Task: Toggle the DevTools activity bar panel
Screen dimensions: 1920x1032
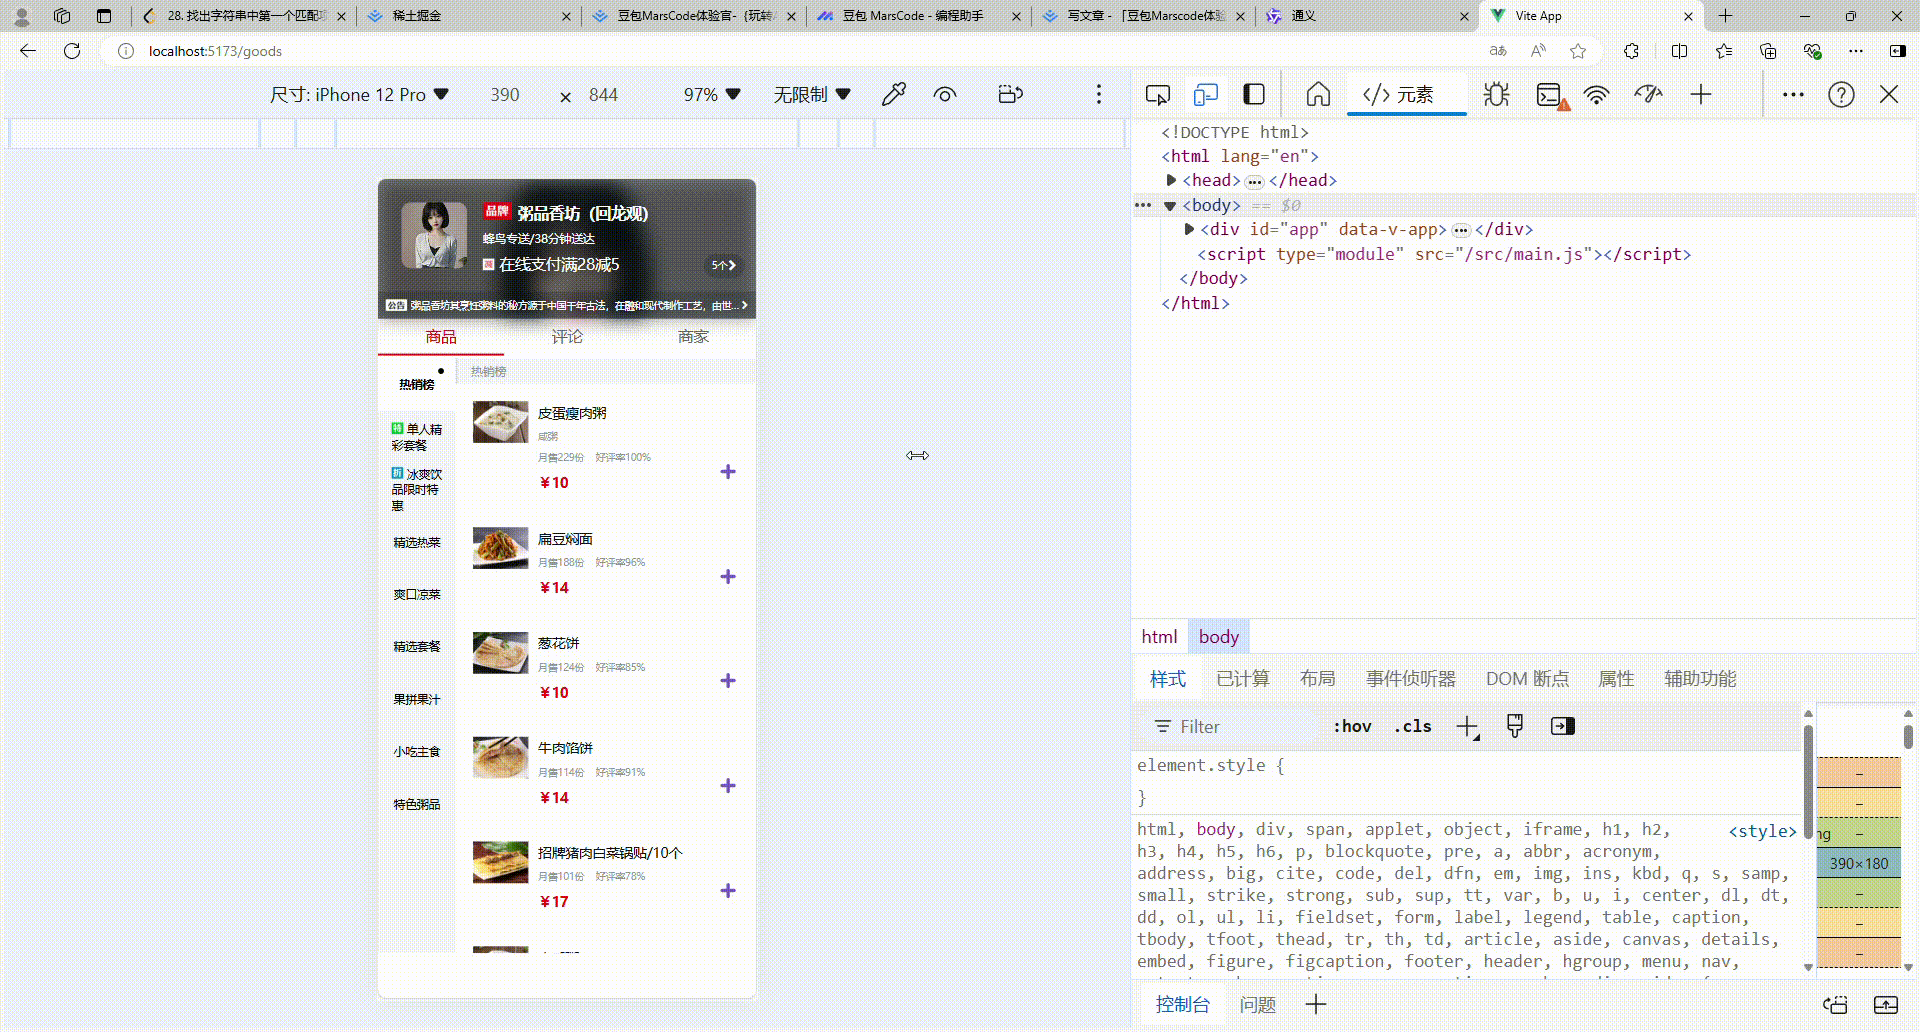Action: pyautogui.click(x=1253, y=94)
